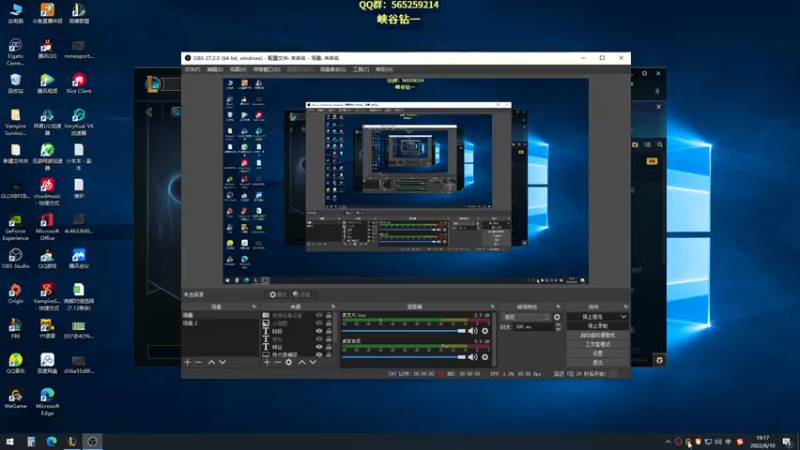This screenshot has height=450, width=800.
Task: Mute the 桌面音频 speaker icon
Action: (x=473, y=357)
